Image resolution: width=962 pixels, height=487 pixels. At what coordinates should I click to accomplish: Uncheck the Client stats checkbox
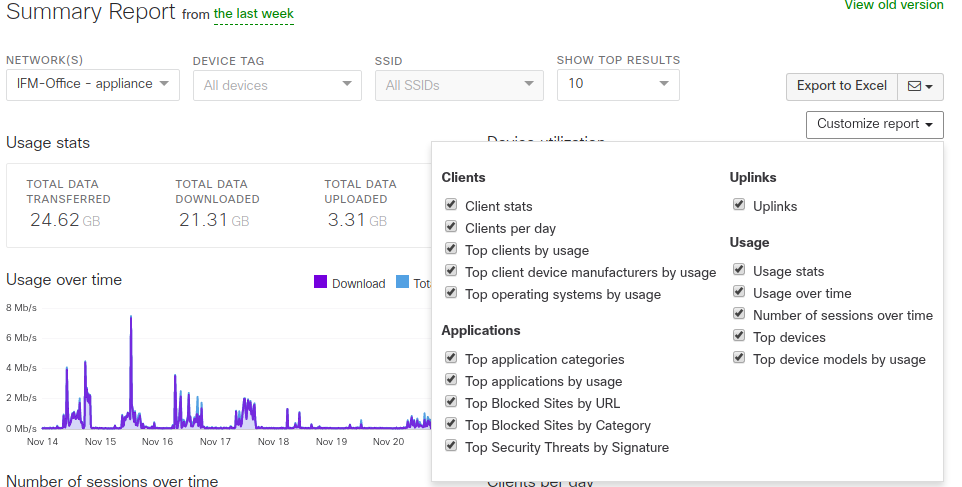pyautogui.click(x=451, y=204)
